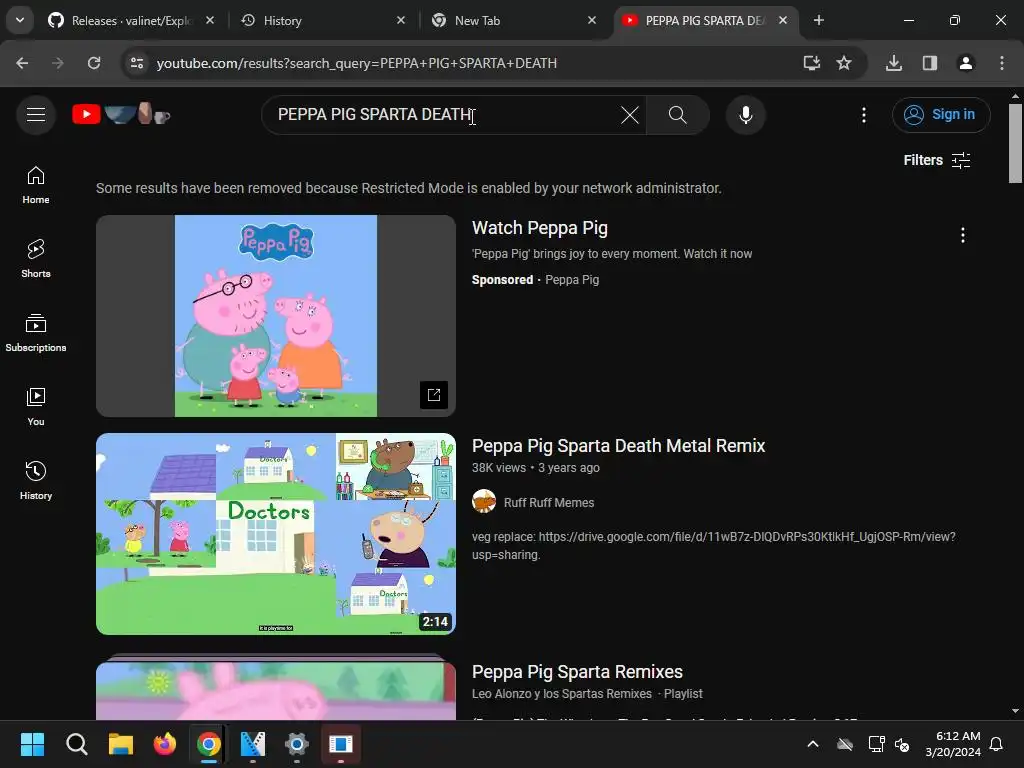Select PEPPA PIG SPARTA DEATH tab

pyautogui.click(x=705, y=20)
